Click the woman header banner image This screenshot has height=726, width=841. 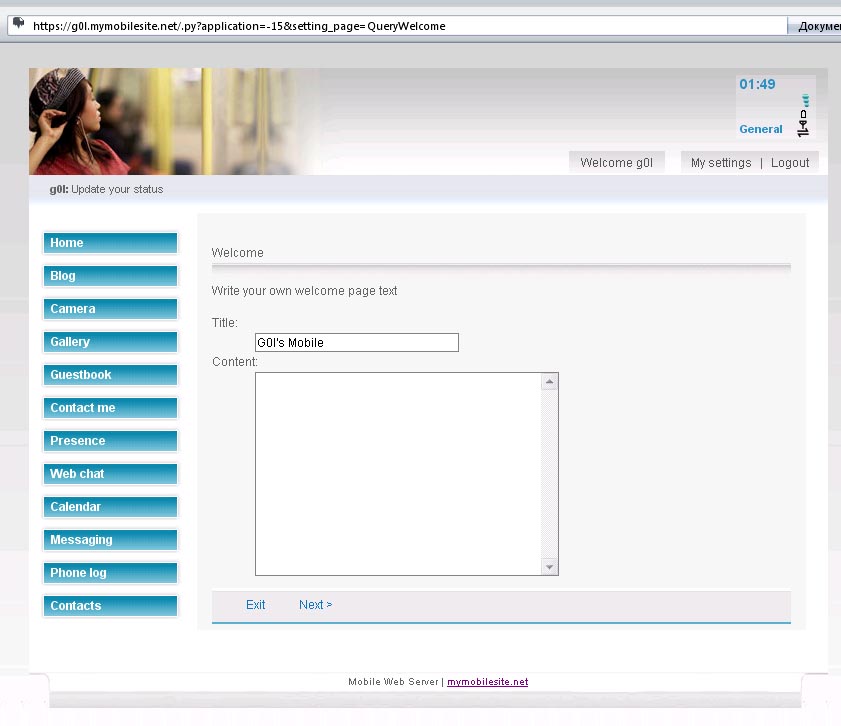click(x=174, y=121)
